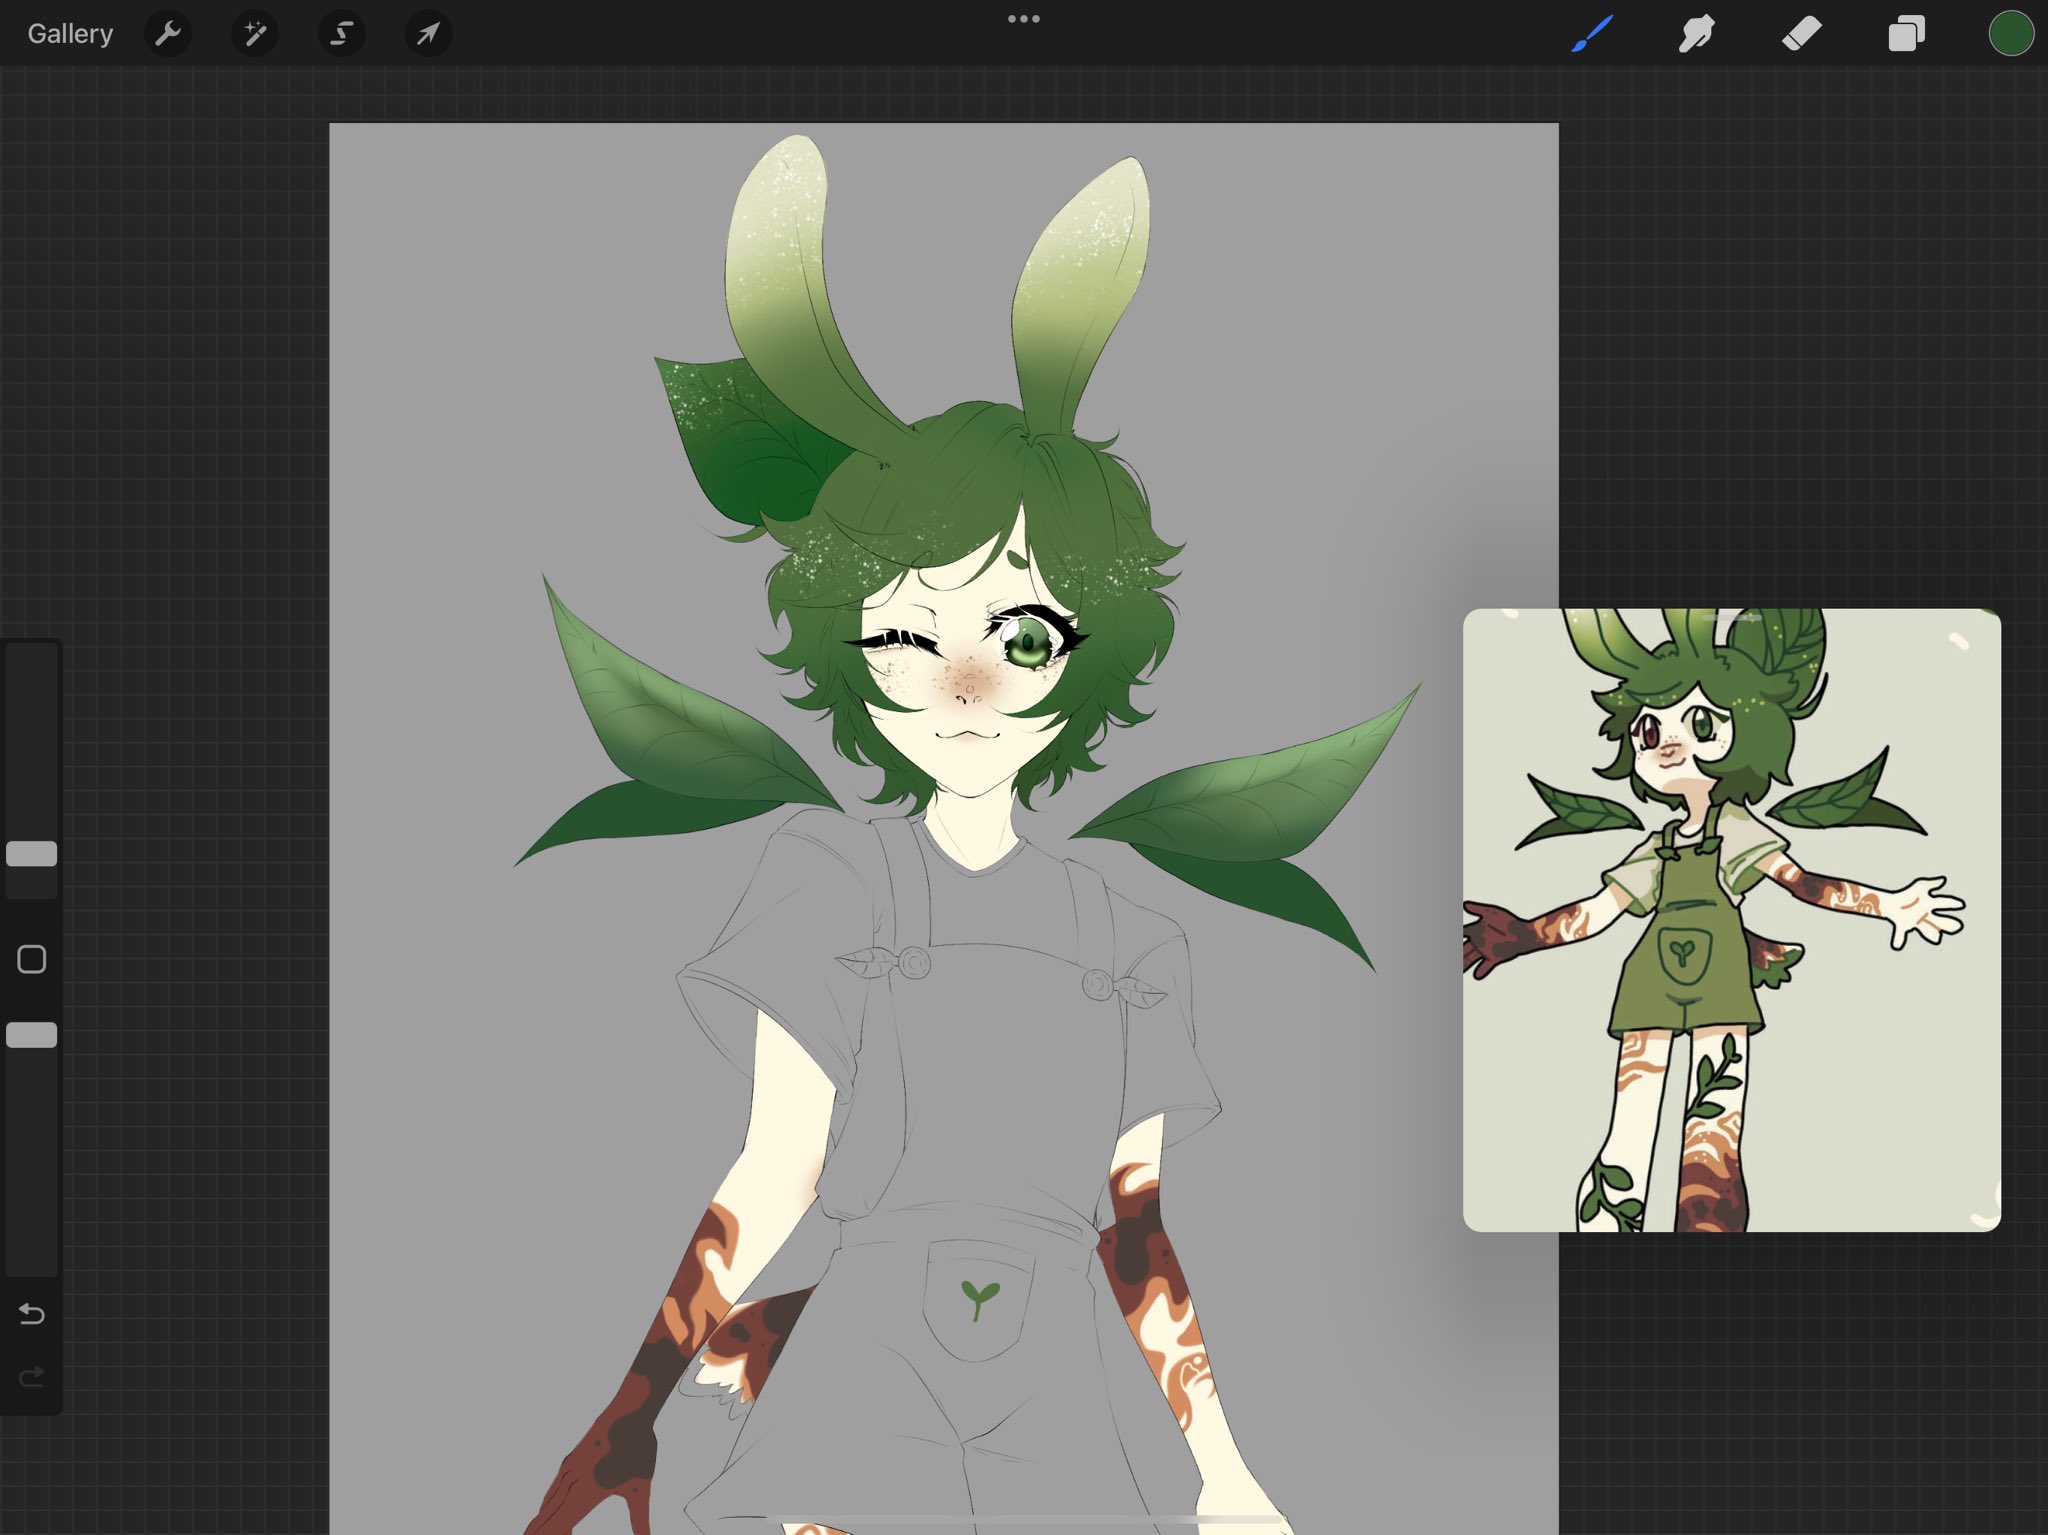
Task: Select the Eraser tool
Action: 1801,34
